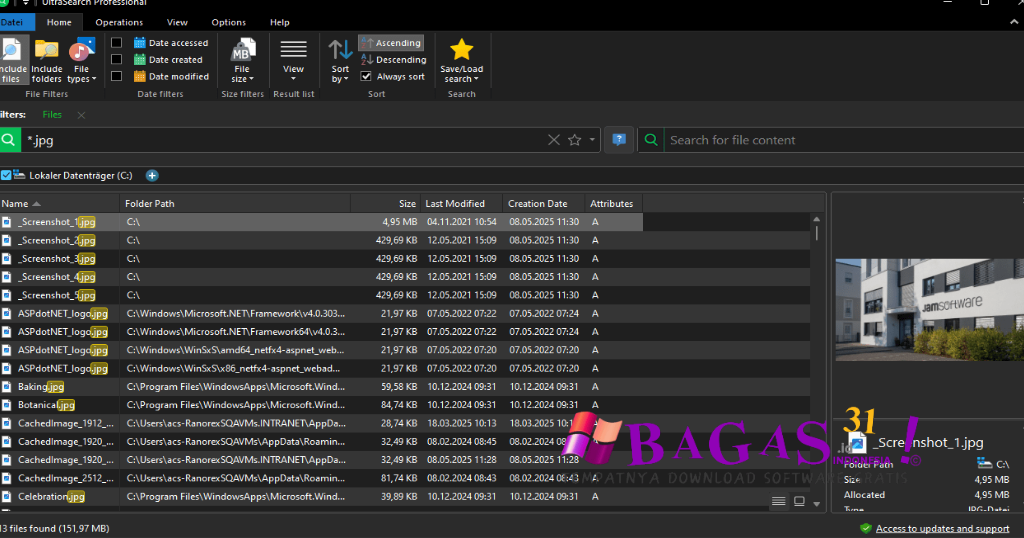Switch to the Options ribbon tab
This screenshot has width=1024, height=538.
click(229, 22)
